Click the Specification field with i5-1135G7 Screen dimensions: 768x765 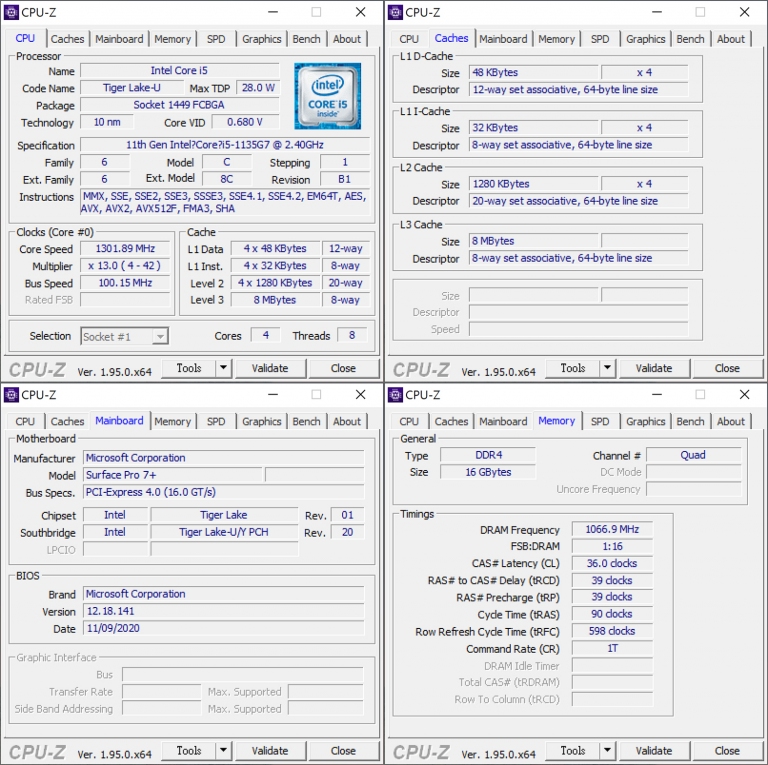click(x=225, y=145)
